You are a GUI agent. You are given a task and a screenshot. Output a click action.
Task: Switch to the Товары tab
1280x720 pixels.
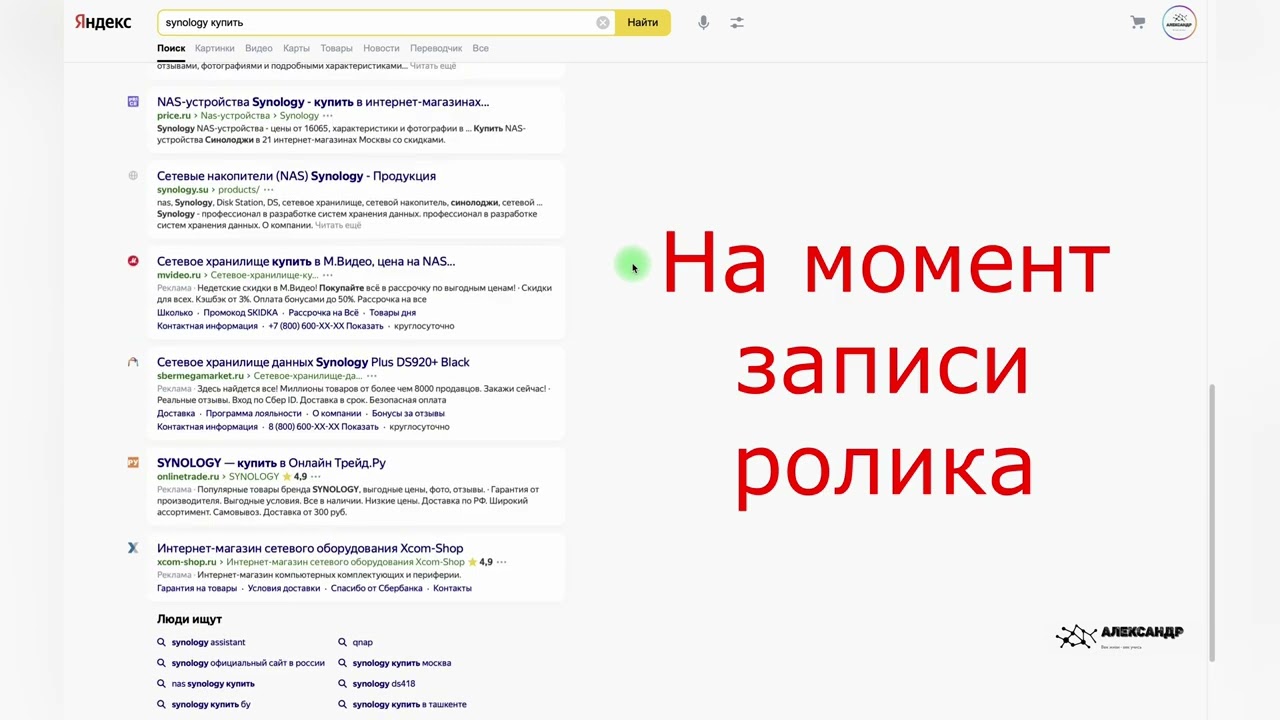[x=336, y=48]
